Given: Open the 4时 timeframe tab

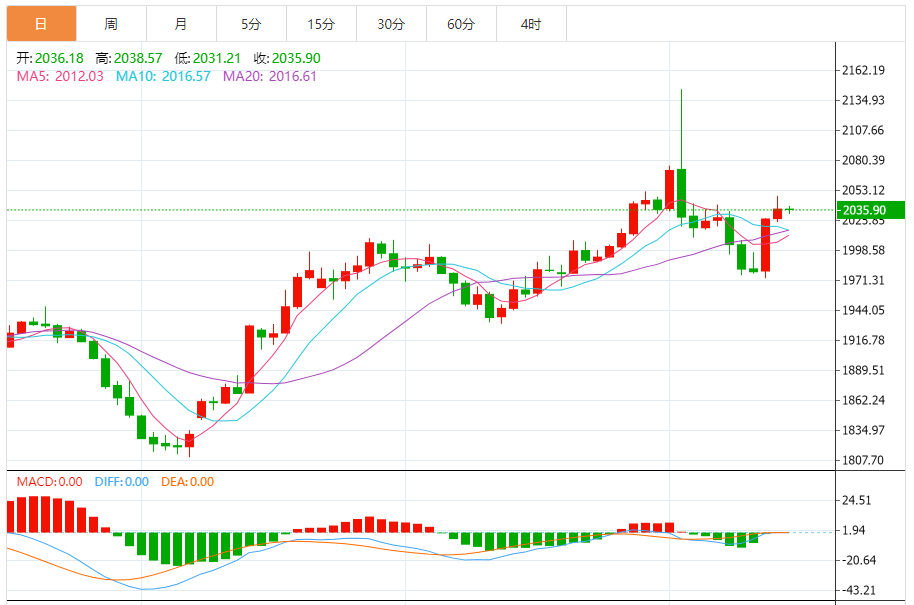Looking at the screenshot, I should click(531, 24).
